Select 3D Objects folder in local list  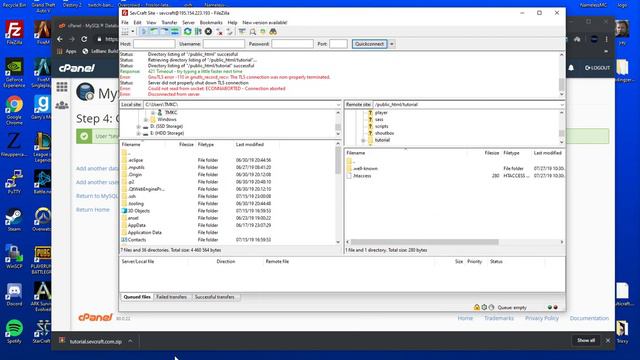pyautogui.click(x=139, y=211)
